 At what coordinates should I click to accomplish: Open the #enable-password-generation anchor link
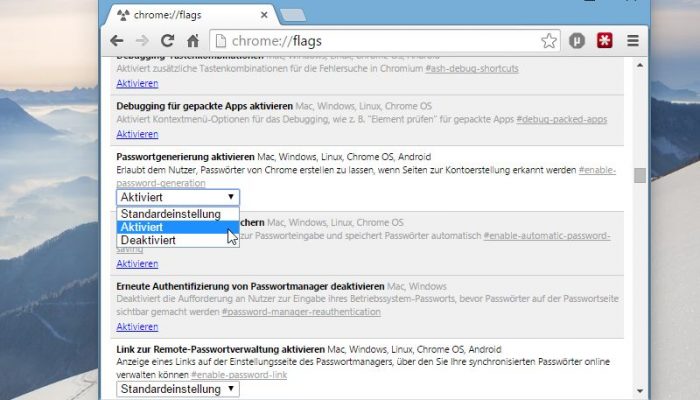(597, 170)
